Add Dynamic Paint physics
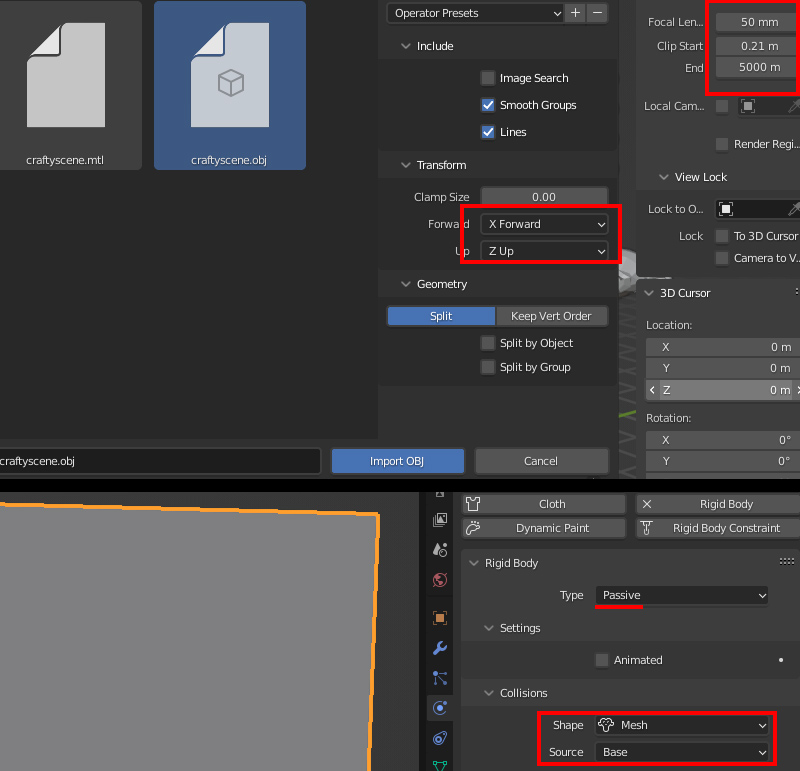 pos(544,528)
